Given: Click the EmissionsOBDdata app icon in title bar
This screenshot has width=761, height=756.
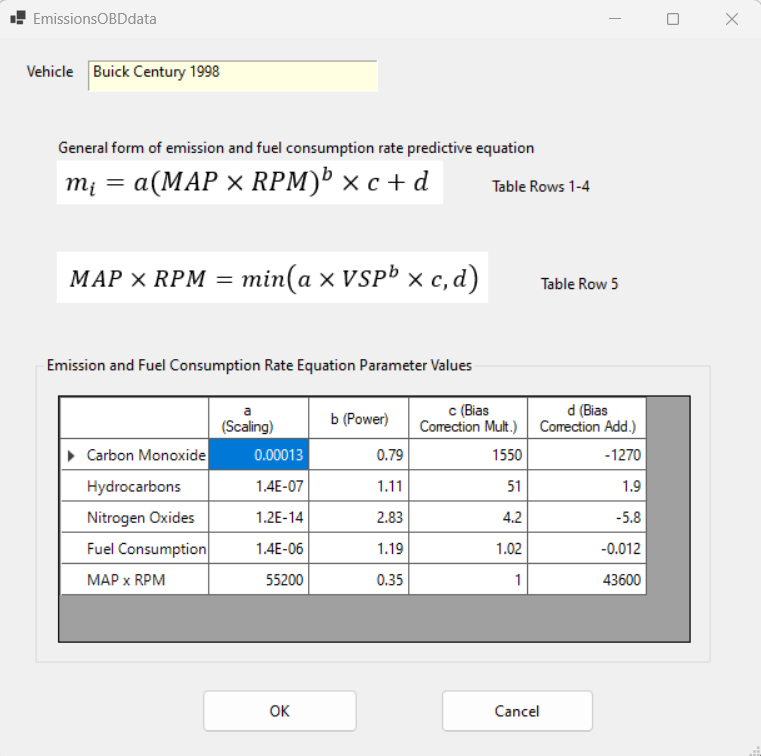Looking at the screenshot, I should (18, 18).
